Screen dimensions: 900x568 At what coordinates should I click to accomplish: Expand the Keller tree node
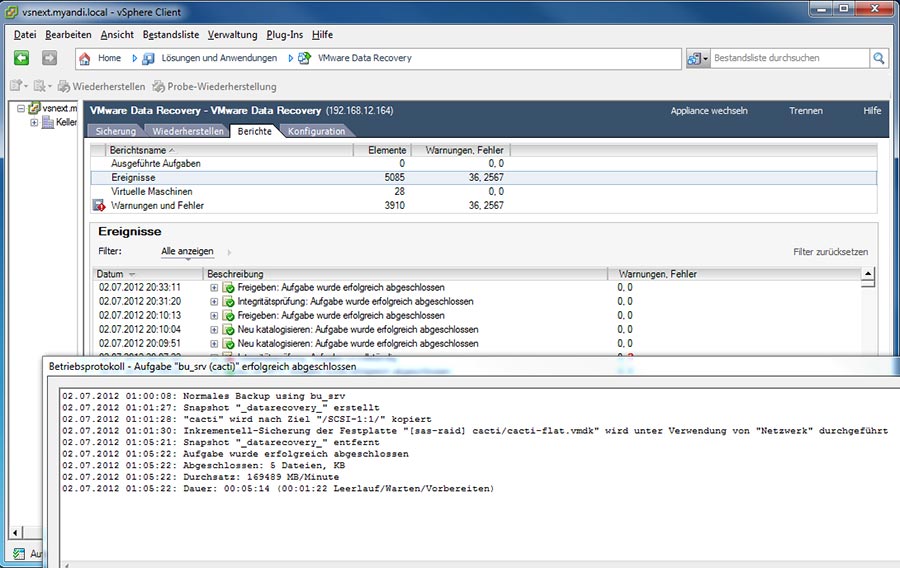34,123
